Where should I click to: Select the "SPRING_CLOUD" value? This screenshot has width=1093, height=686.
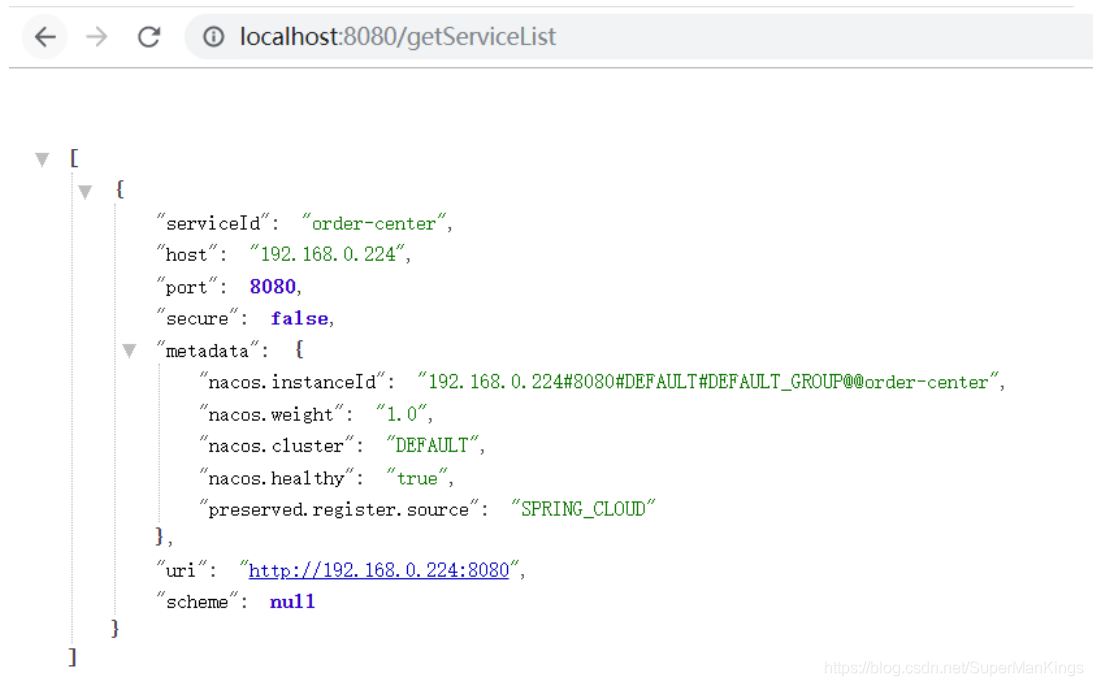583,509
